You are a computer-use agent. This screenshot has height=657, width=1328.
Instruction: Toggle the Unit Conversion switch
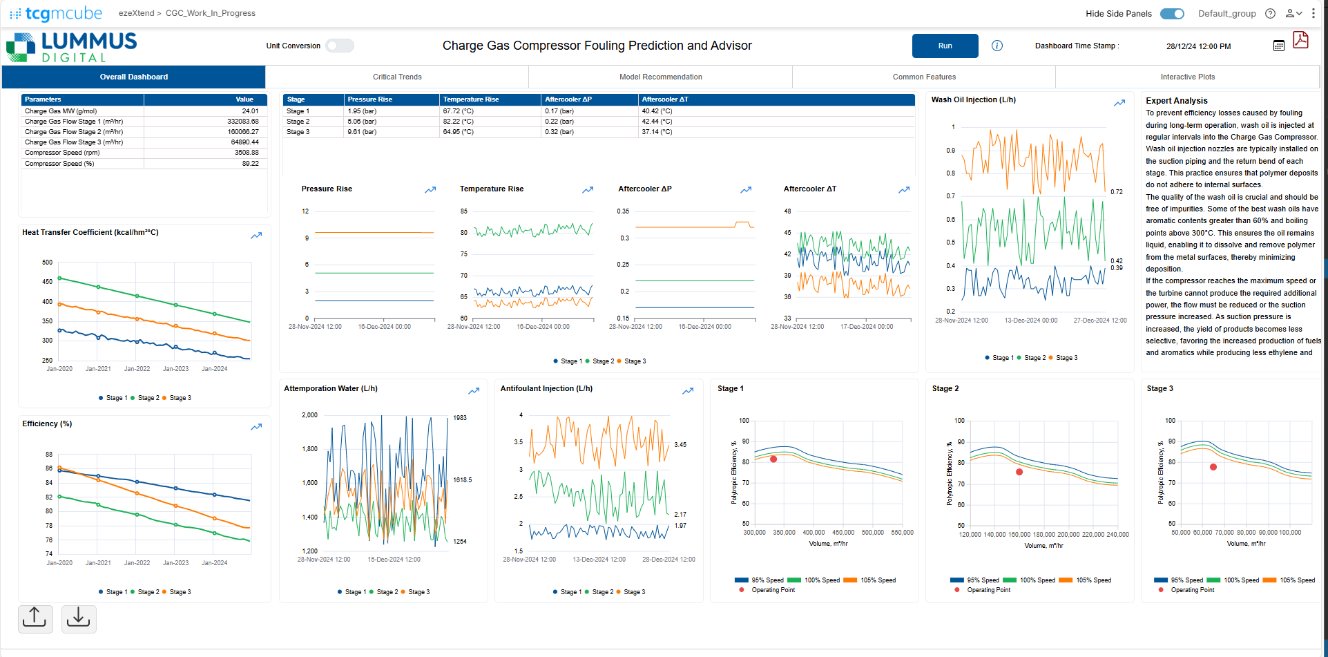coord(339,46)
